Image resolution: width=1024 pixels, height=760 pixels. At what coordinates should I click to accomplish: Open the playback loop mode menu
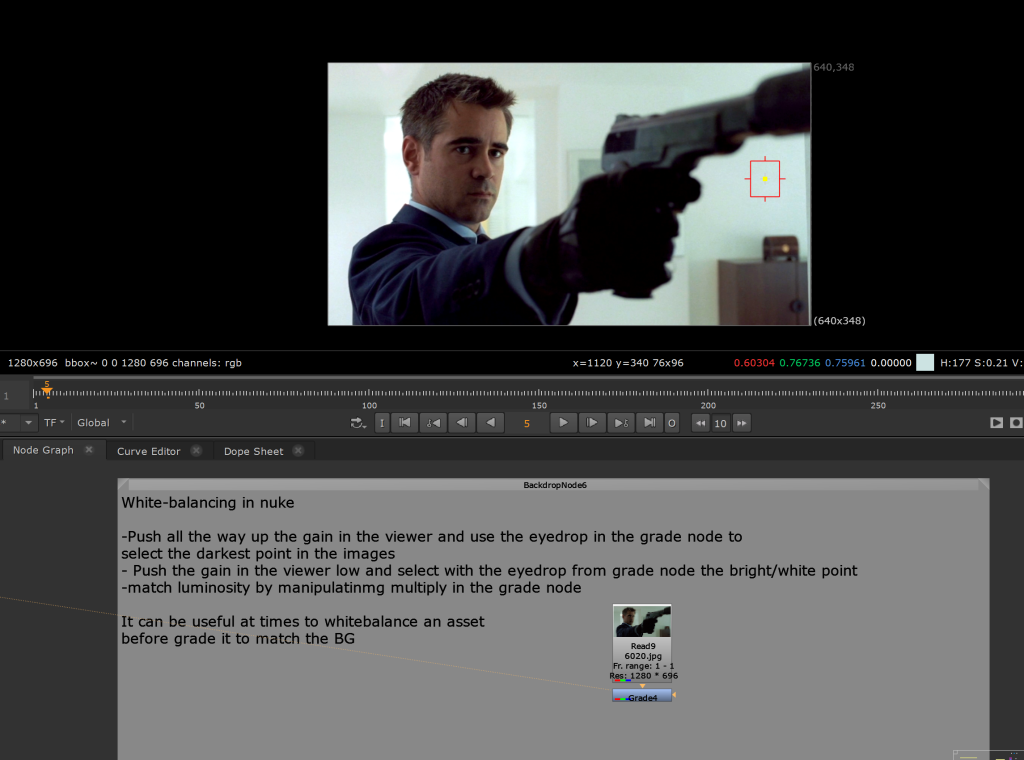[x=358, y=423]
